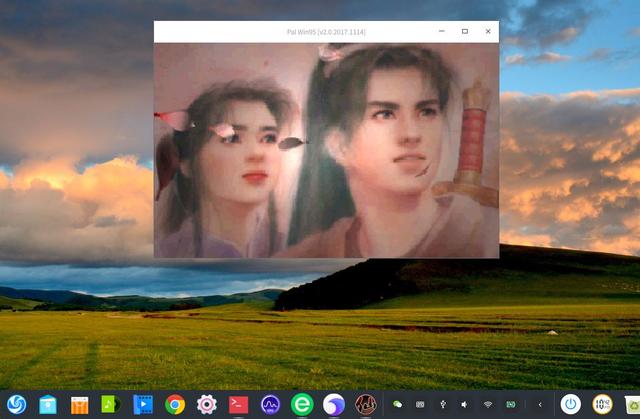Open the system monitor icon in the dock

click(x=270, y=404)
